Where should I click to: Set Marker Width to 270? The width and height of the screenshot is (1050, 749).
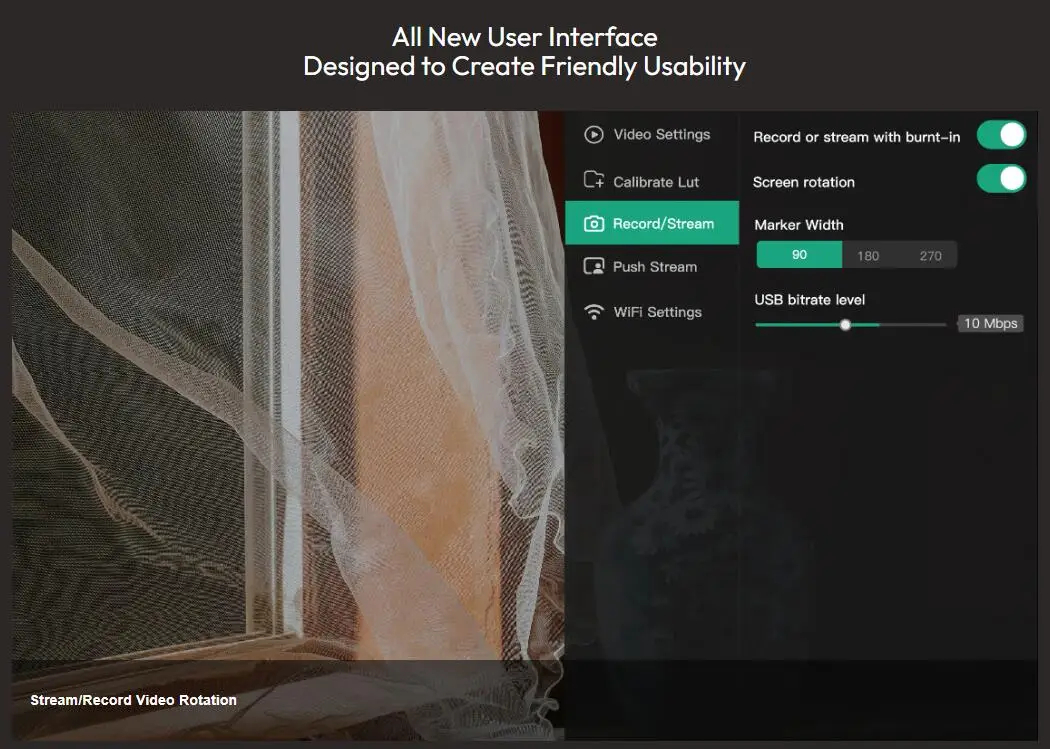click(x=931, y=254)
